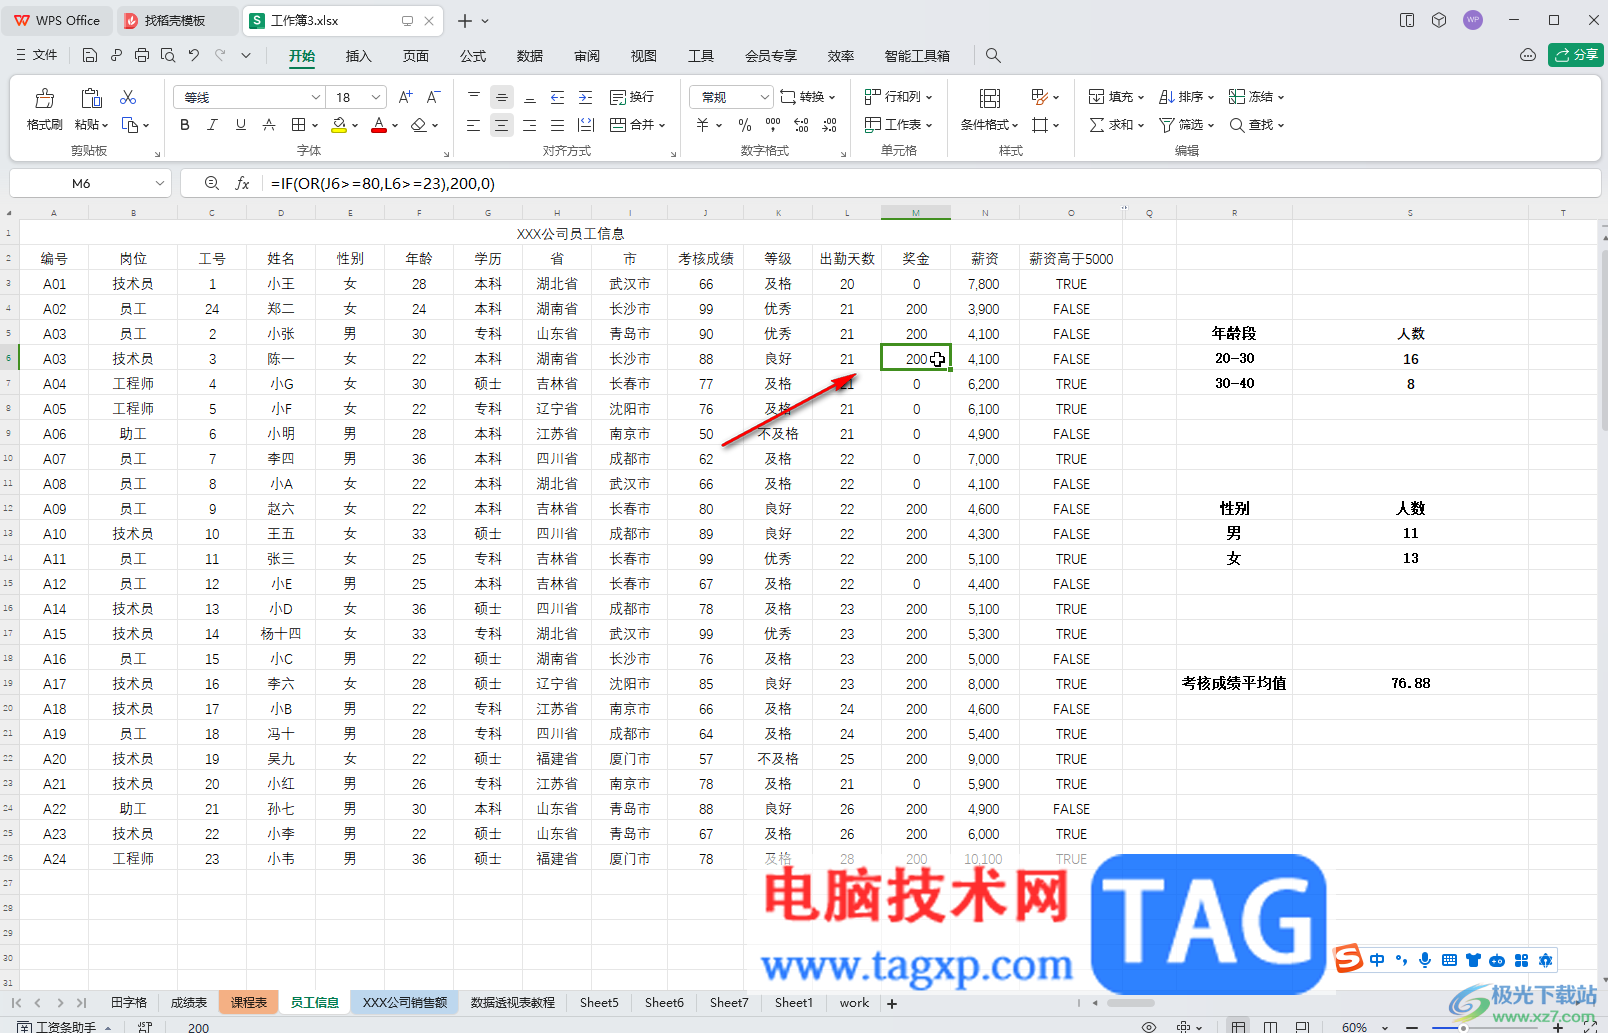Viewport: 1608px width, 1033px height.
Task: Click the Merge cells icon
Action: point(618,125)
